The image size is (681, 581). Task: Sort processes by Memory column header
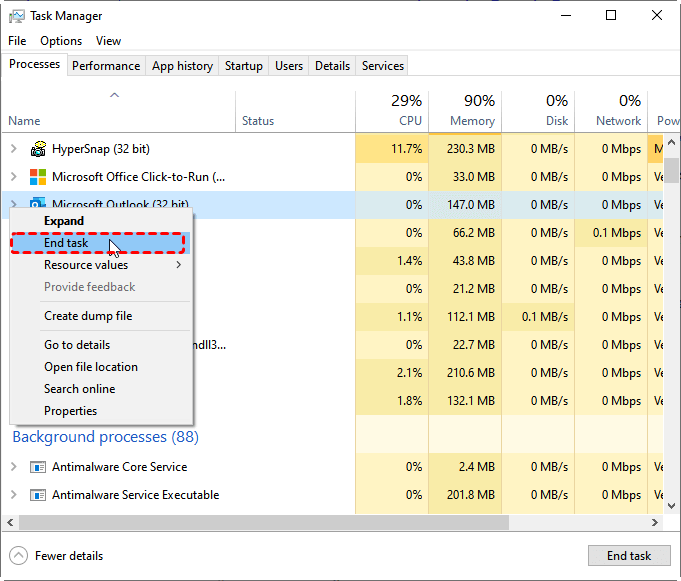pos(465,111)
